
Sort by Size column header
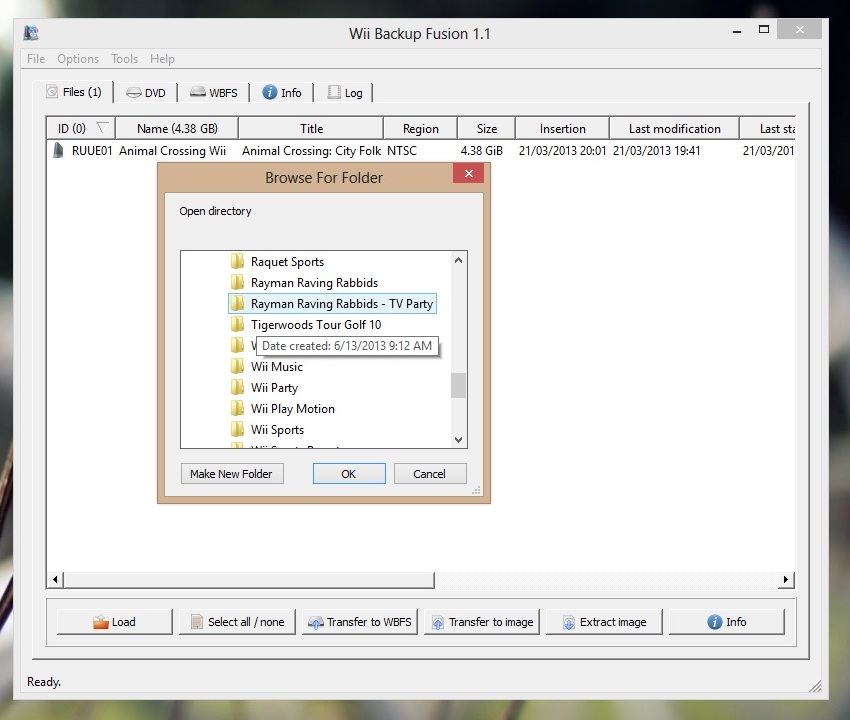coord(487,128)
